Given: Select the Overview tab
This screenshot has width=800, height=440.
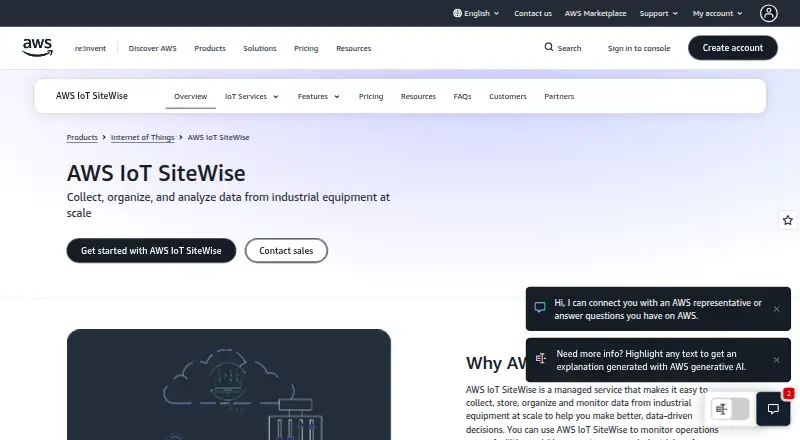Looking at the screenshot, I should (190, 96).
